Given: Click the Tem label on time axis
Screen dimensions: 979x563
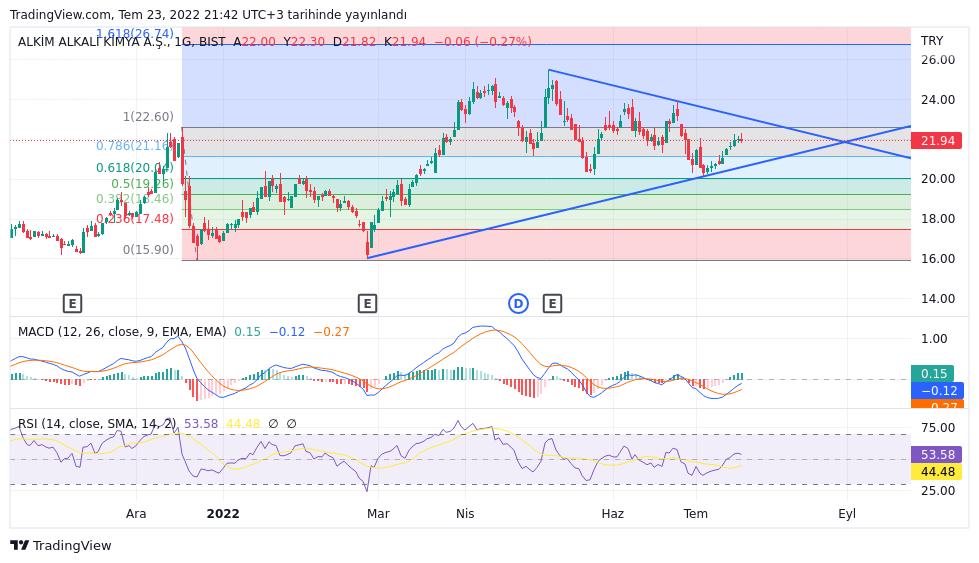Looking at the screenshot, I should 696,514.
